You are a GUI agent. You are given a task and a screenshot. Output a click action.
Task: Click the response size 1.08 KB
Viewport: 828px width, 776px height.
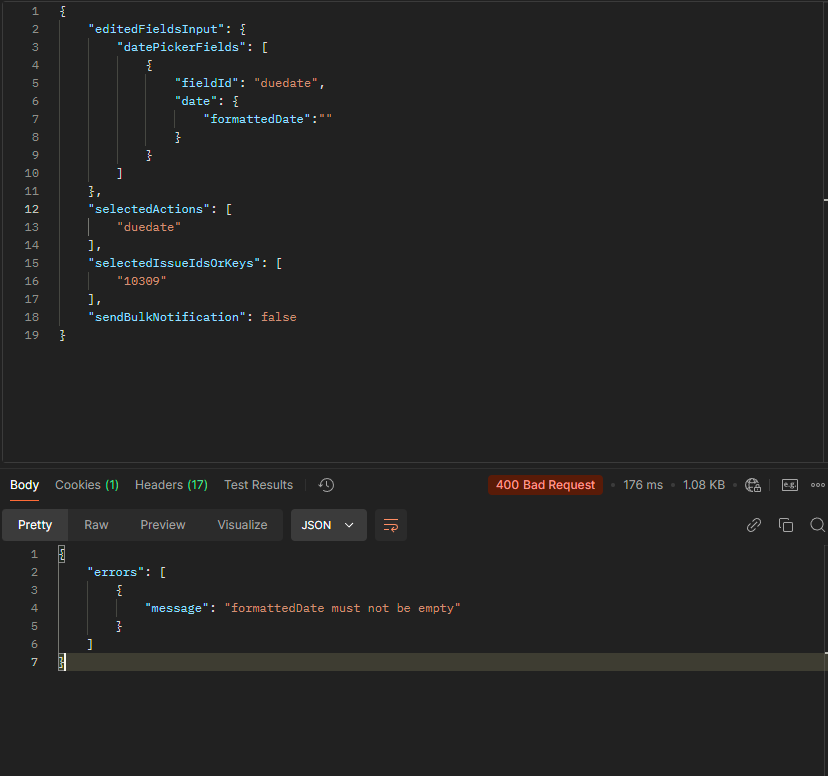click(704, 485)
